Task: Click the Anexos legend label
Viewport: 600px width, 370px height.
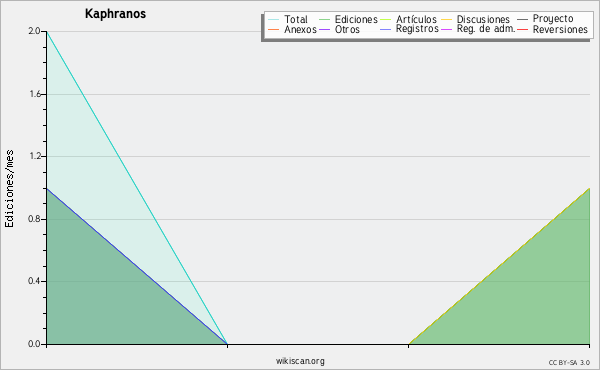Action: pyautogui.click(x=300, y=29)
